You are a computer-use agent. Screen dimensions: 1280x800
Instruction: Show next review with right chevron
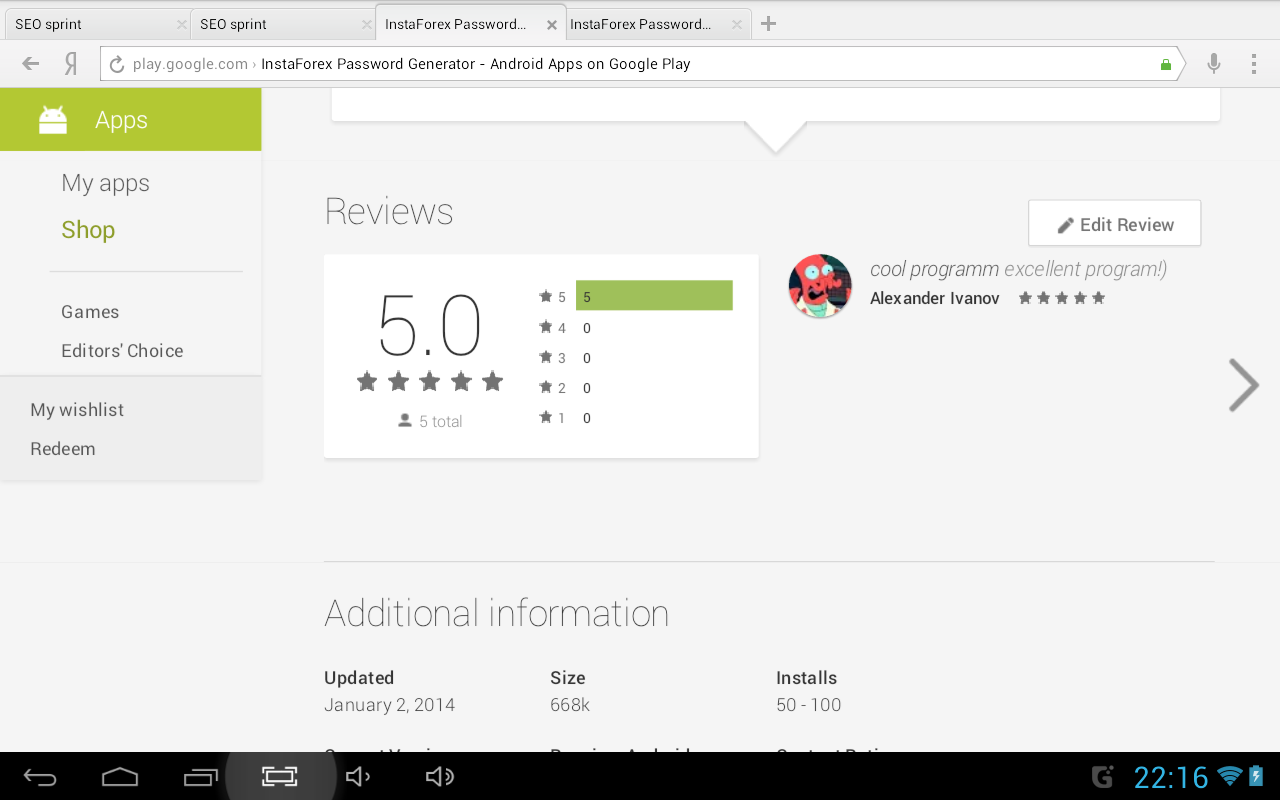pyautogui.click(x=1243, y=385)
